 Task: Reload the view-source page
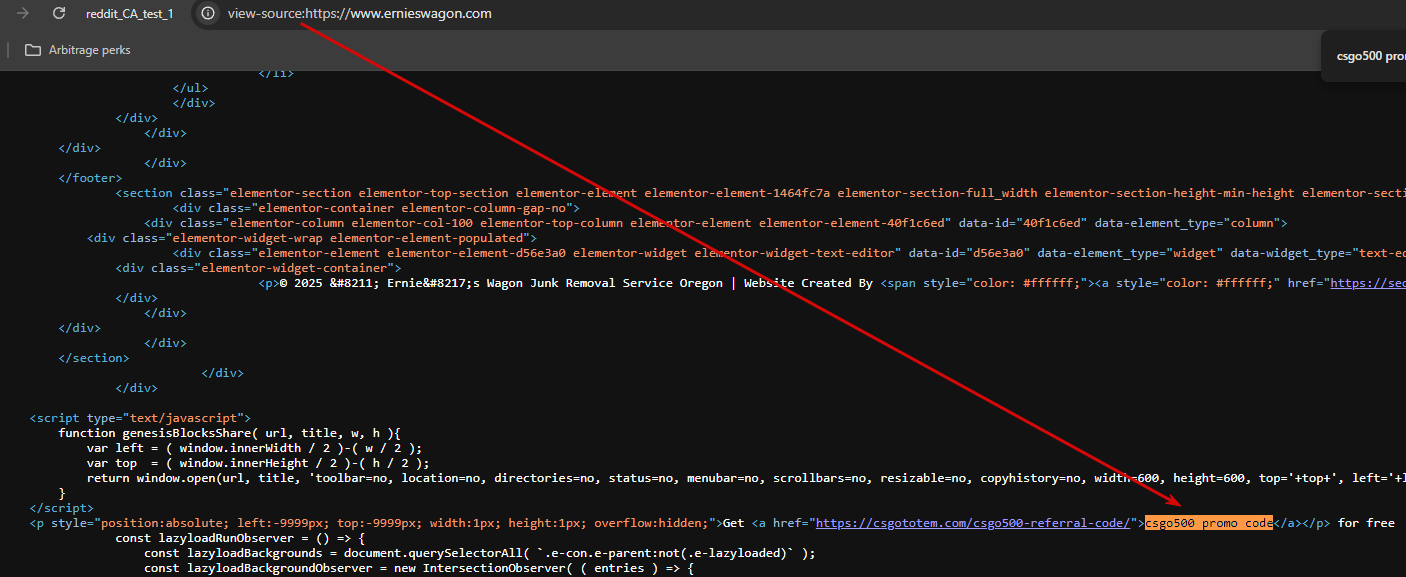click(59, 13)
